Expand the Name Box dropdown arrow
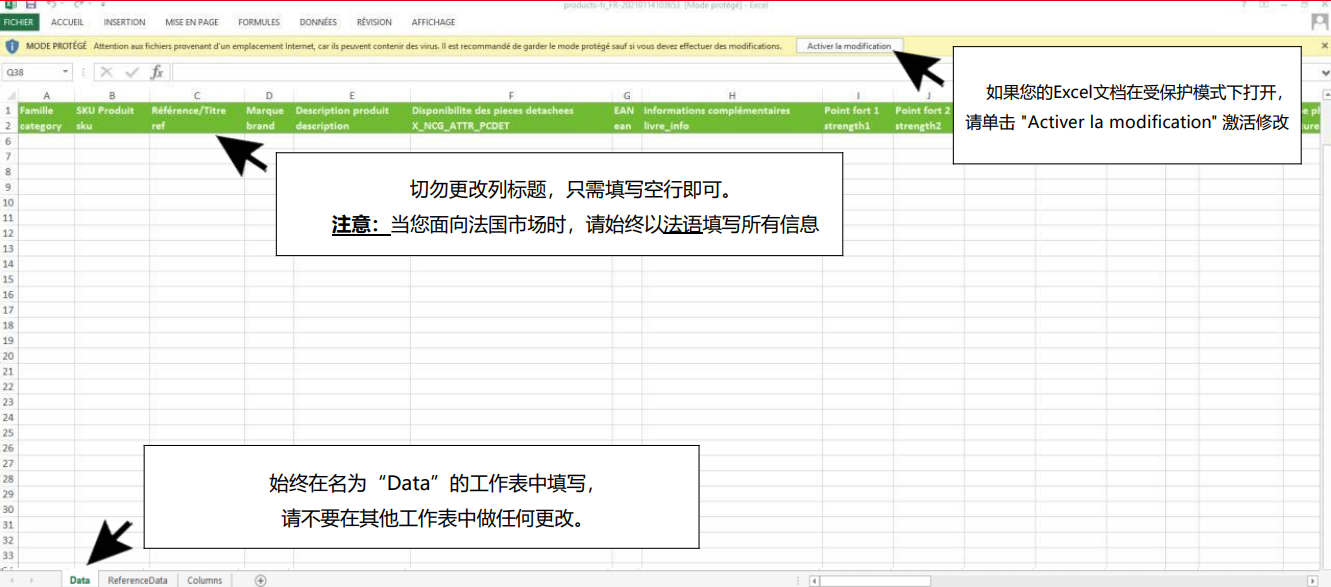 click(x=66, y=72)
